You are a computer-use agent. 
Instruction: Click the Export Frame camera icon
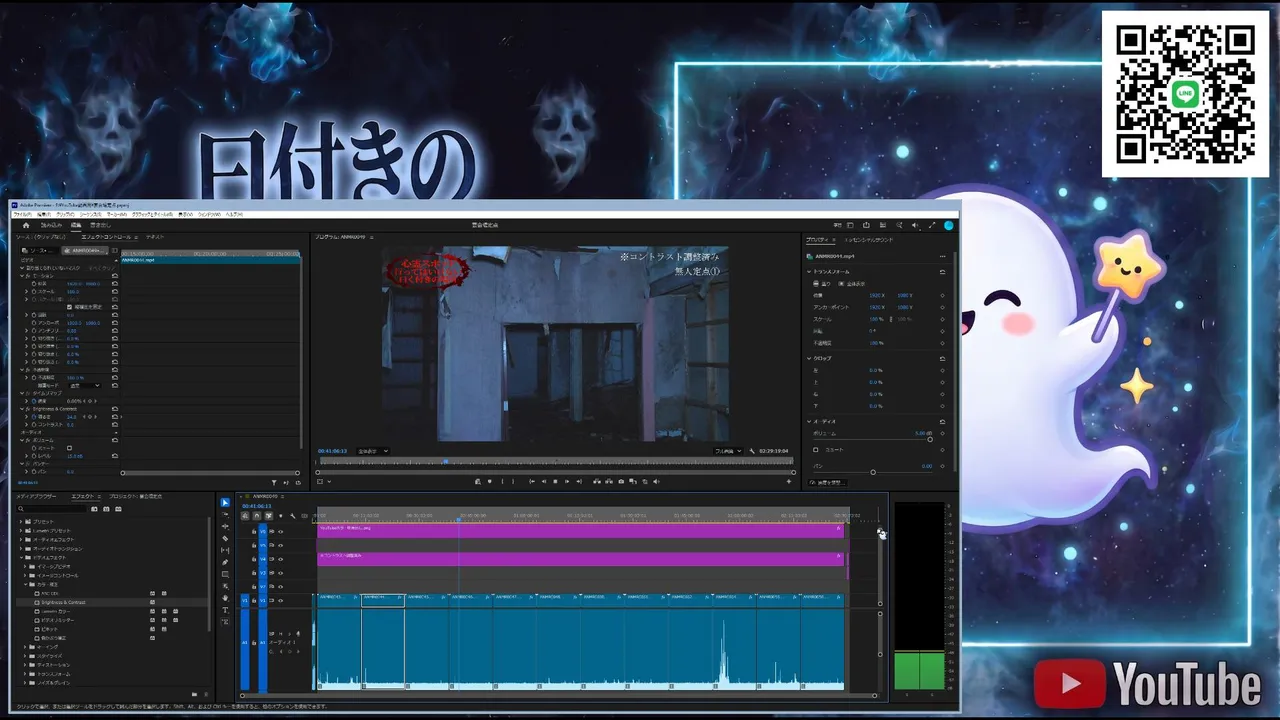[x=621, y=481]
